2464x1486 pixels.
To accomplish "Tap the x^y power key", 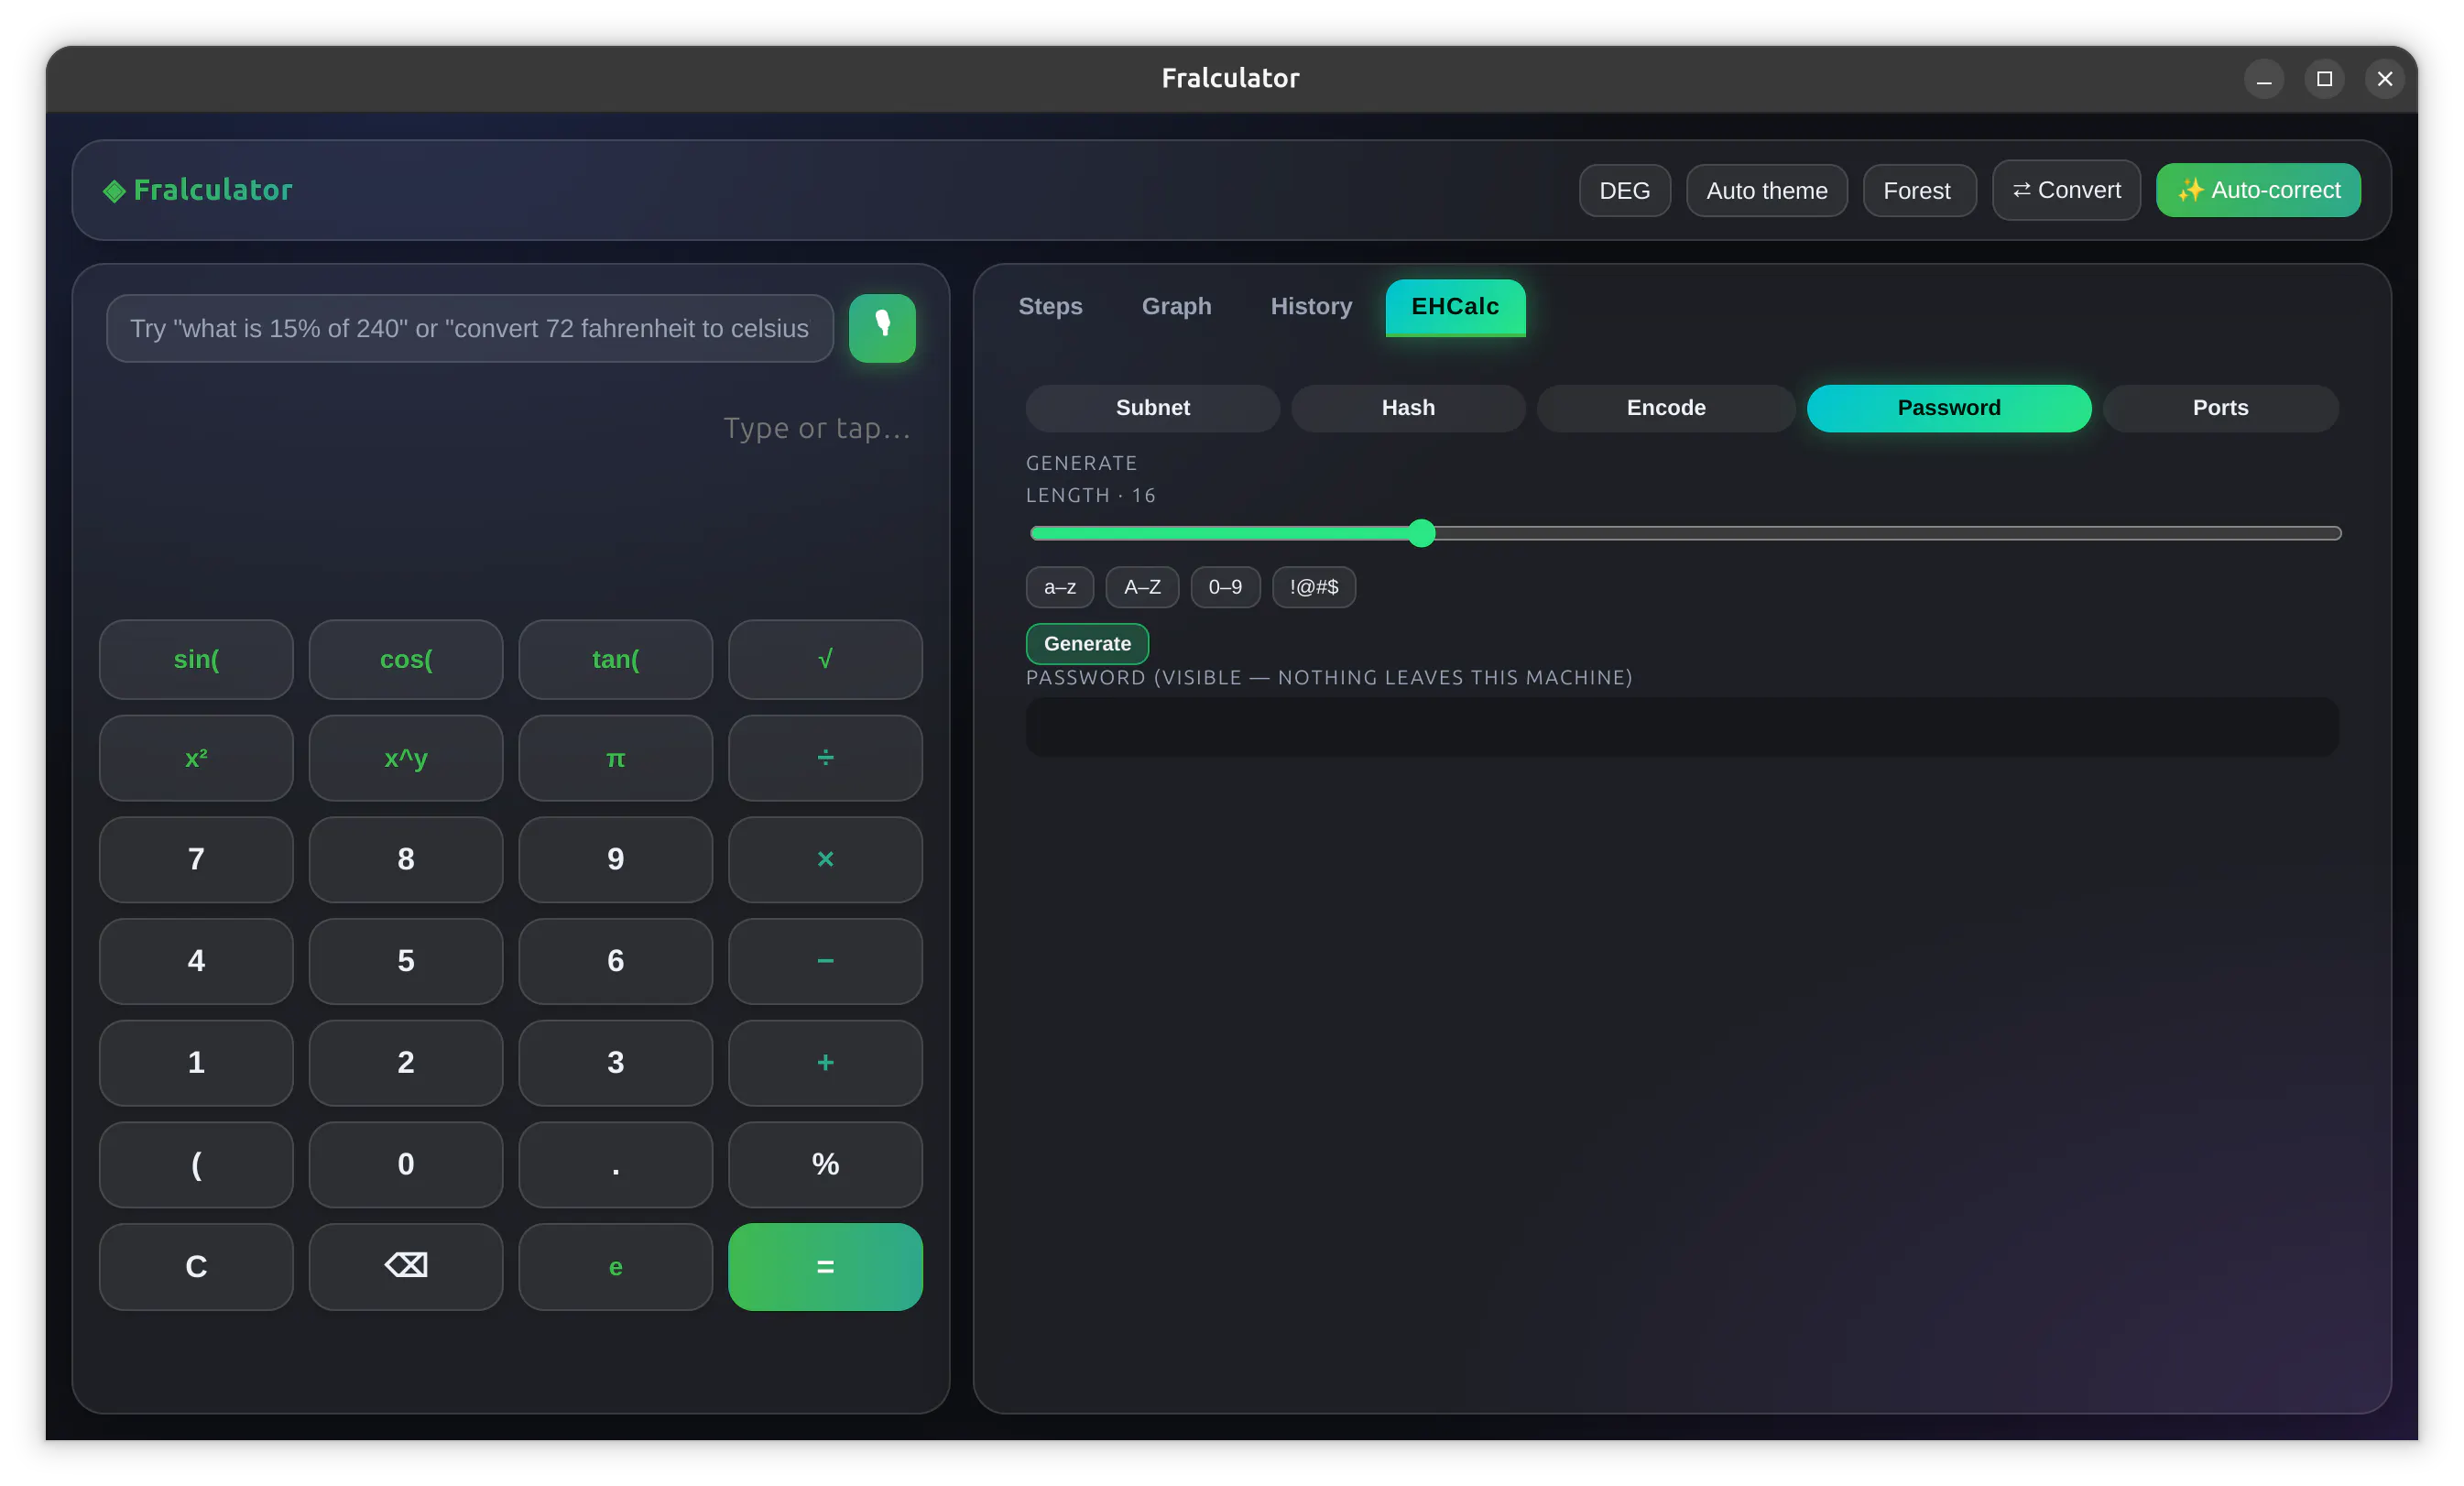I will (x=406, y=758).
